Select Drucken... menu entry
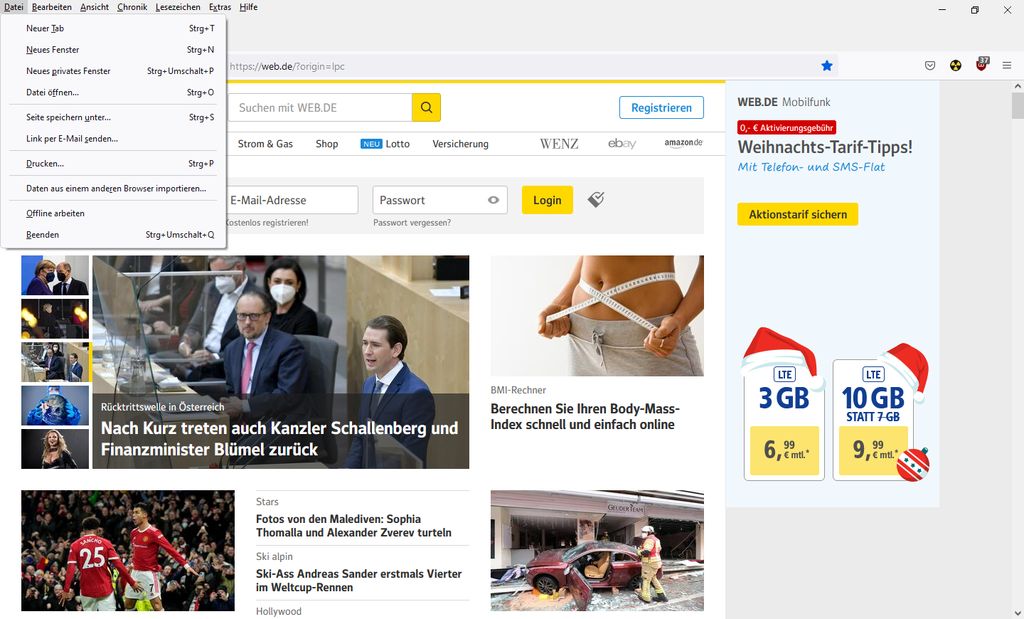The width and height of the screenshot is (1024, 619). (x=114, y=164)
